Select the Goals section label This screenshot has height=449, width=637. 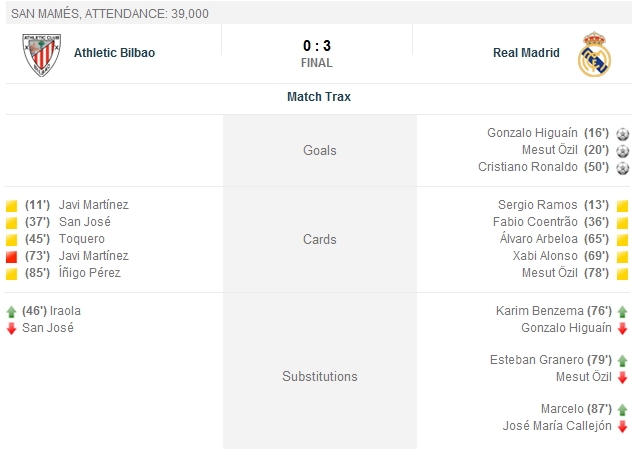click(x=320, y=150)
